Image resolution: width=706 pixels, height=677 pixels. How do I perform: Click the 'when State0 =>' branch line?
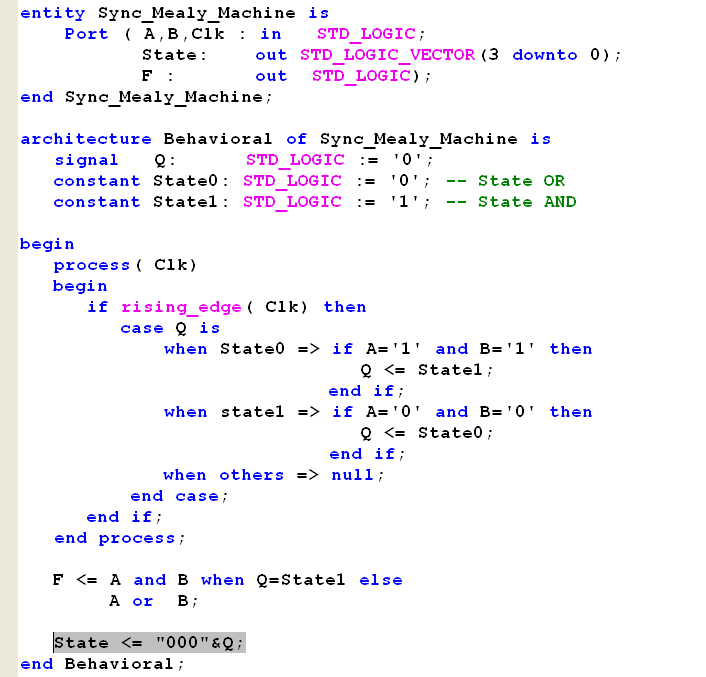[378, 349]
